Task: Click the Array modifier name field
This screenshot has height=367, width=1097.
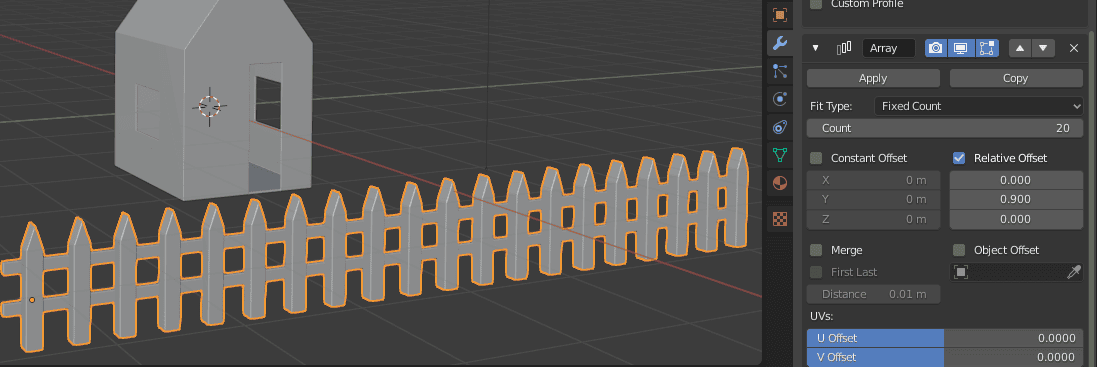Action: (x=889, y=48)
